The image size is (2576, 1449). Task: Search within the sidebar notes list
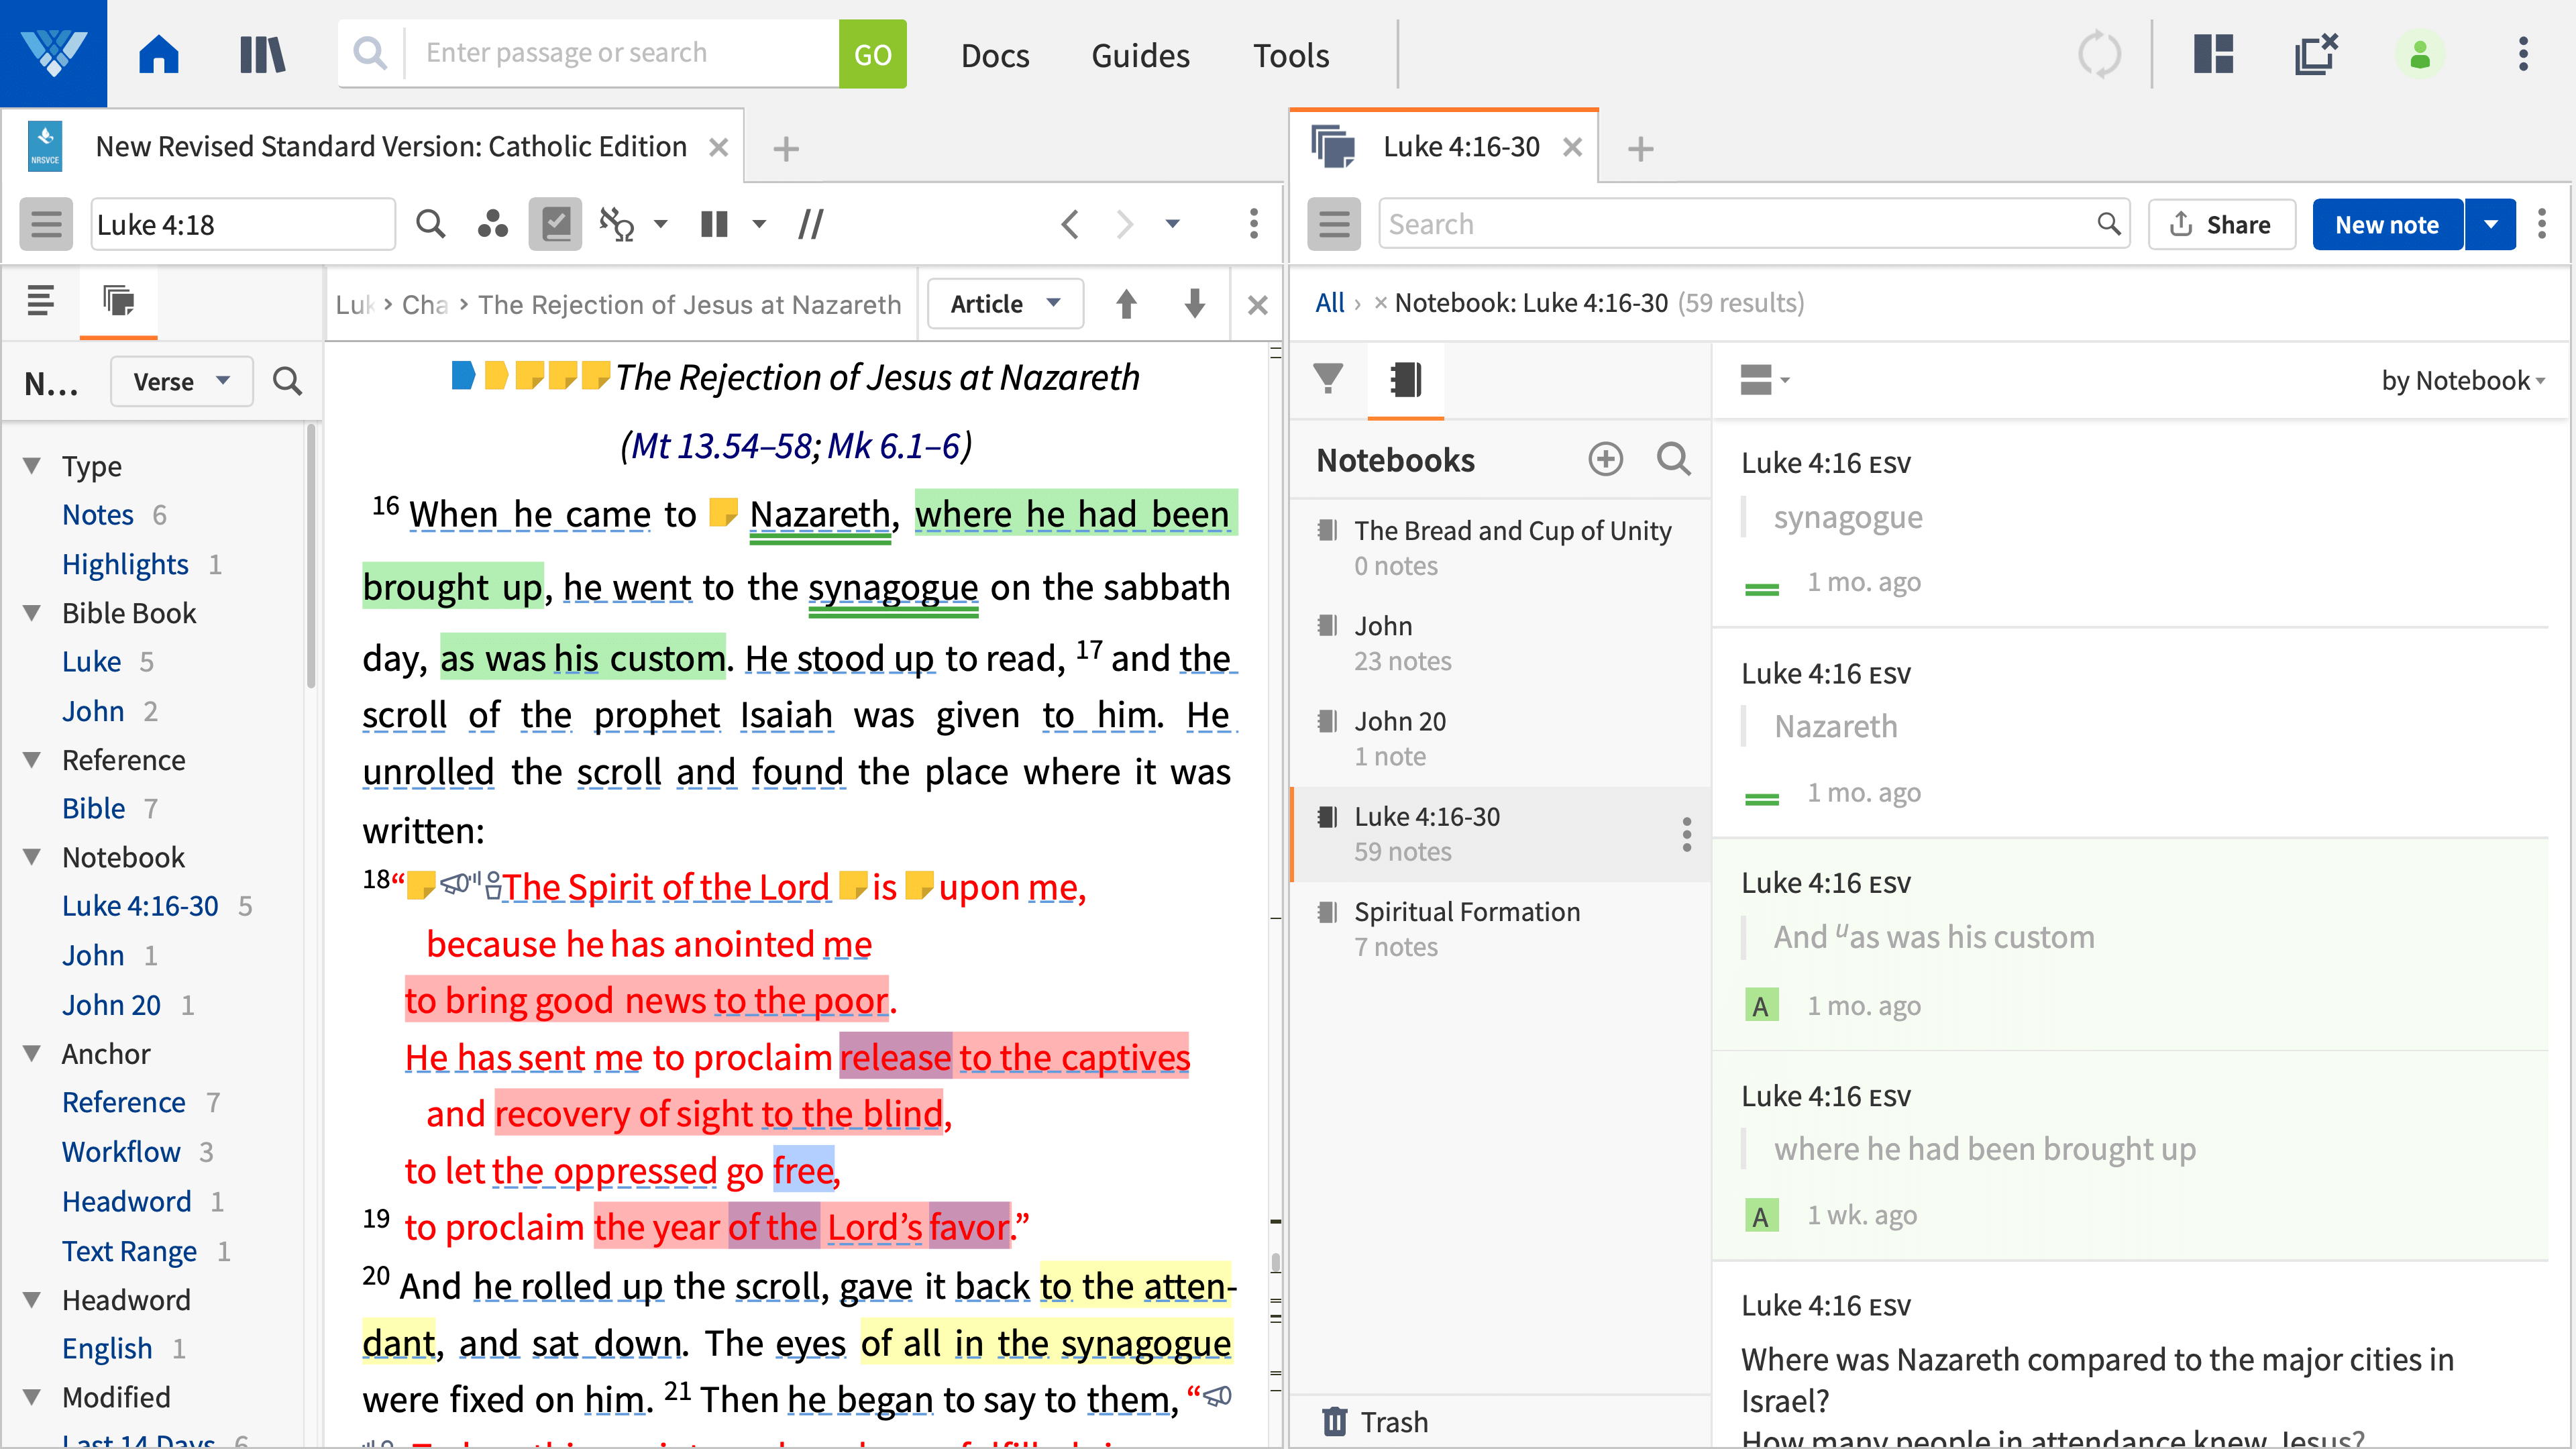pyautogui.click(x=287, y=381)
